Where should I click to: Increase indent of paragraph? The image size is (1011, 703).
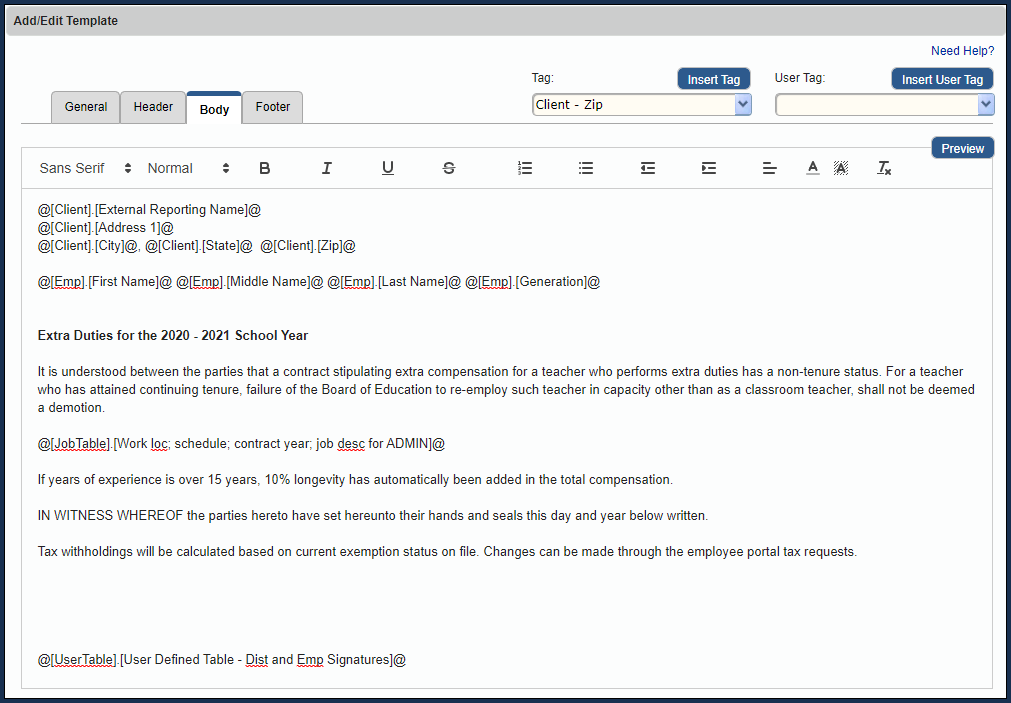709,168
